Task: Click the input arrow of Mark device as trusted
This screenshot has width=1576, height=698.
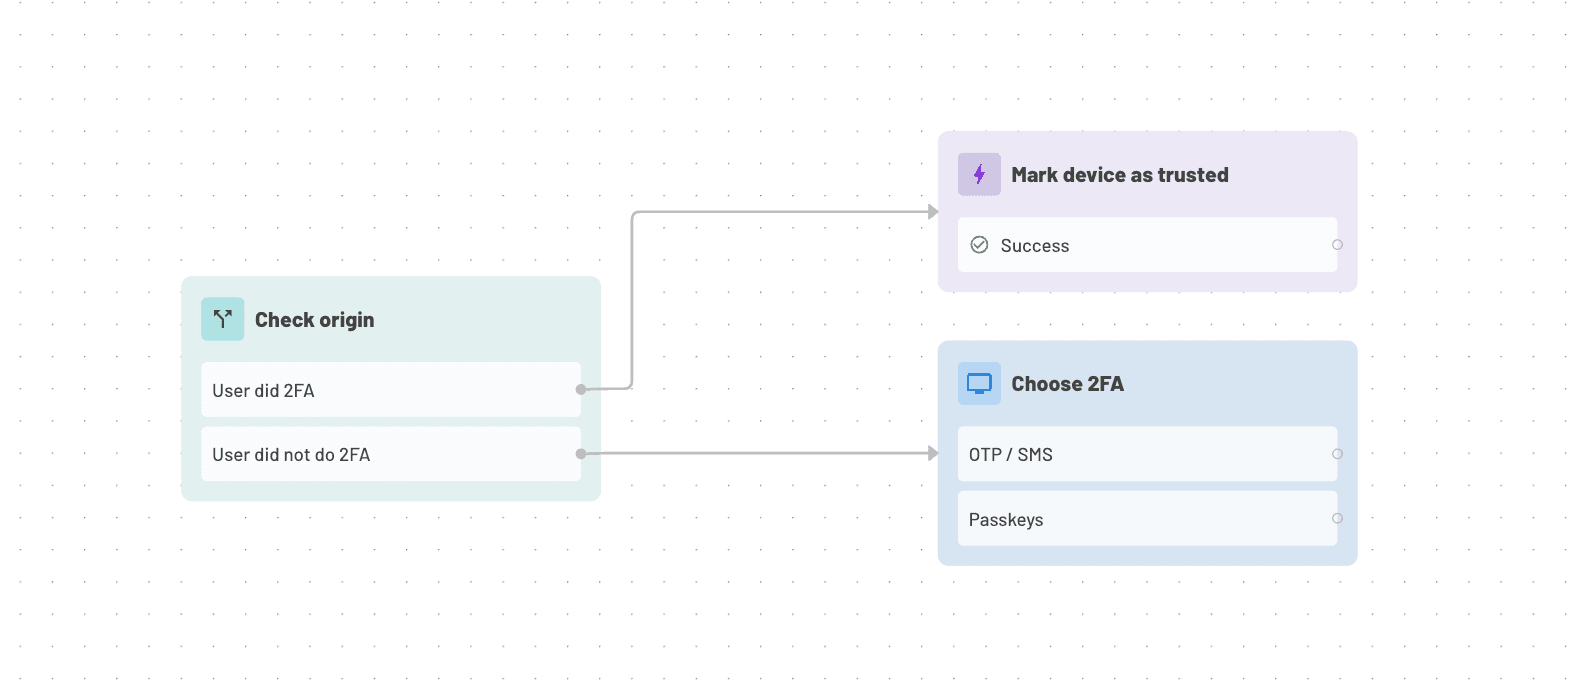Action: pos(933,212)
